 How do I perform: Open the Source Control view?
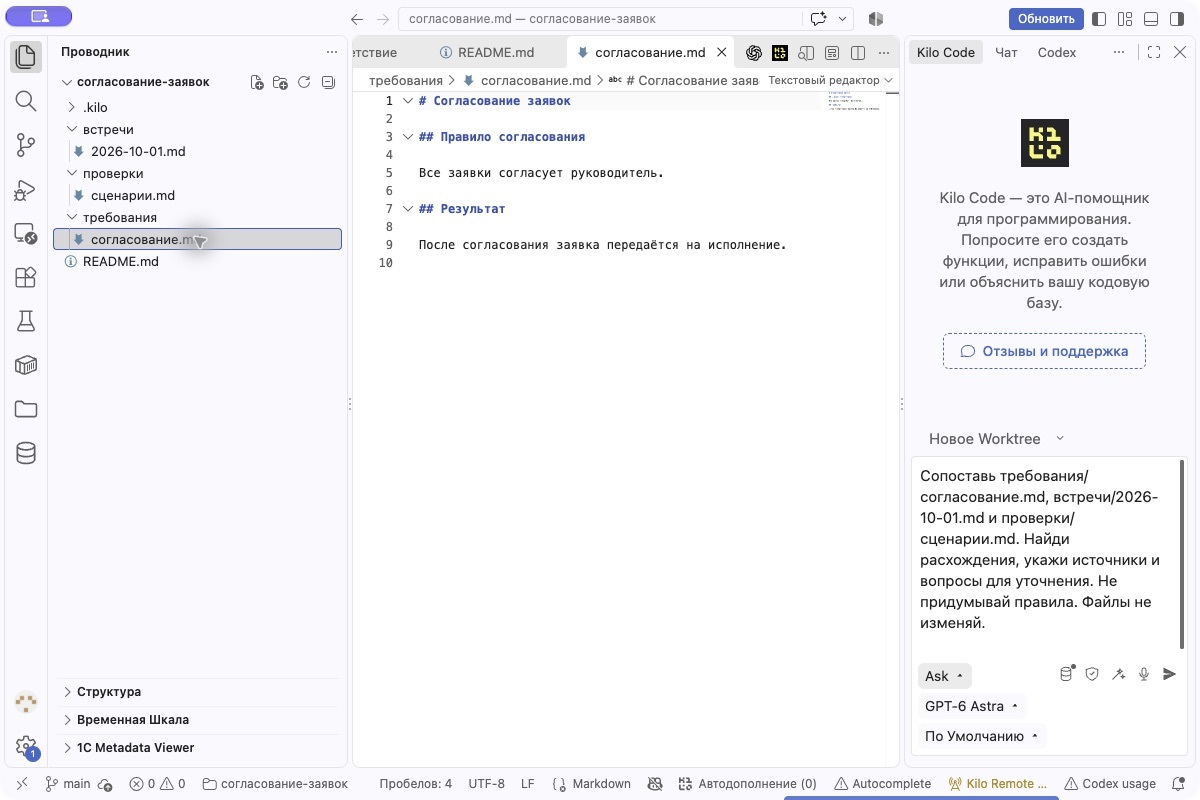pos(26,146)
